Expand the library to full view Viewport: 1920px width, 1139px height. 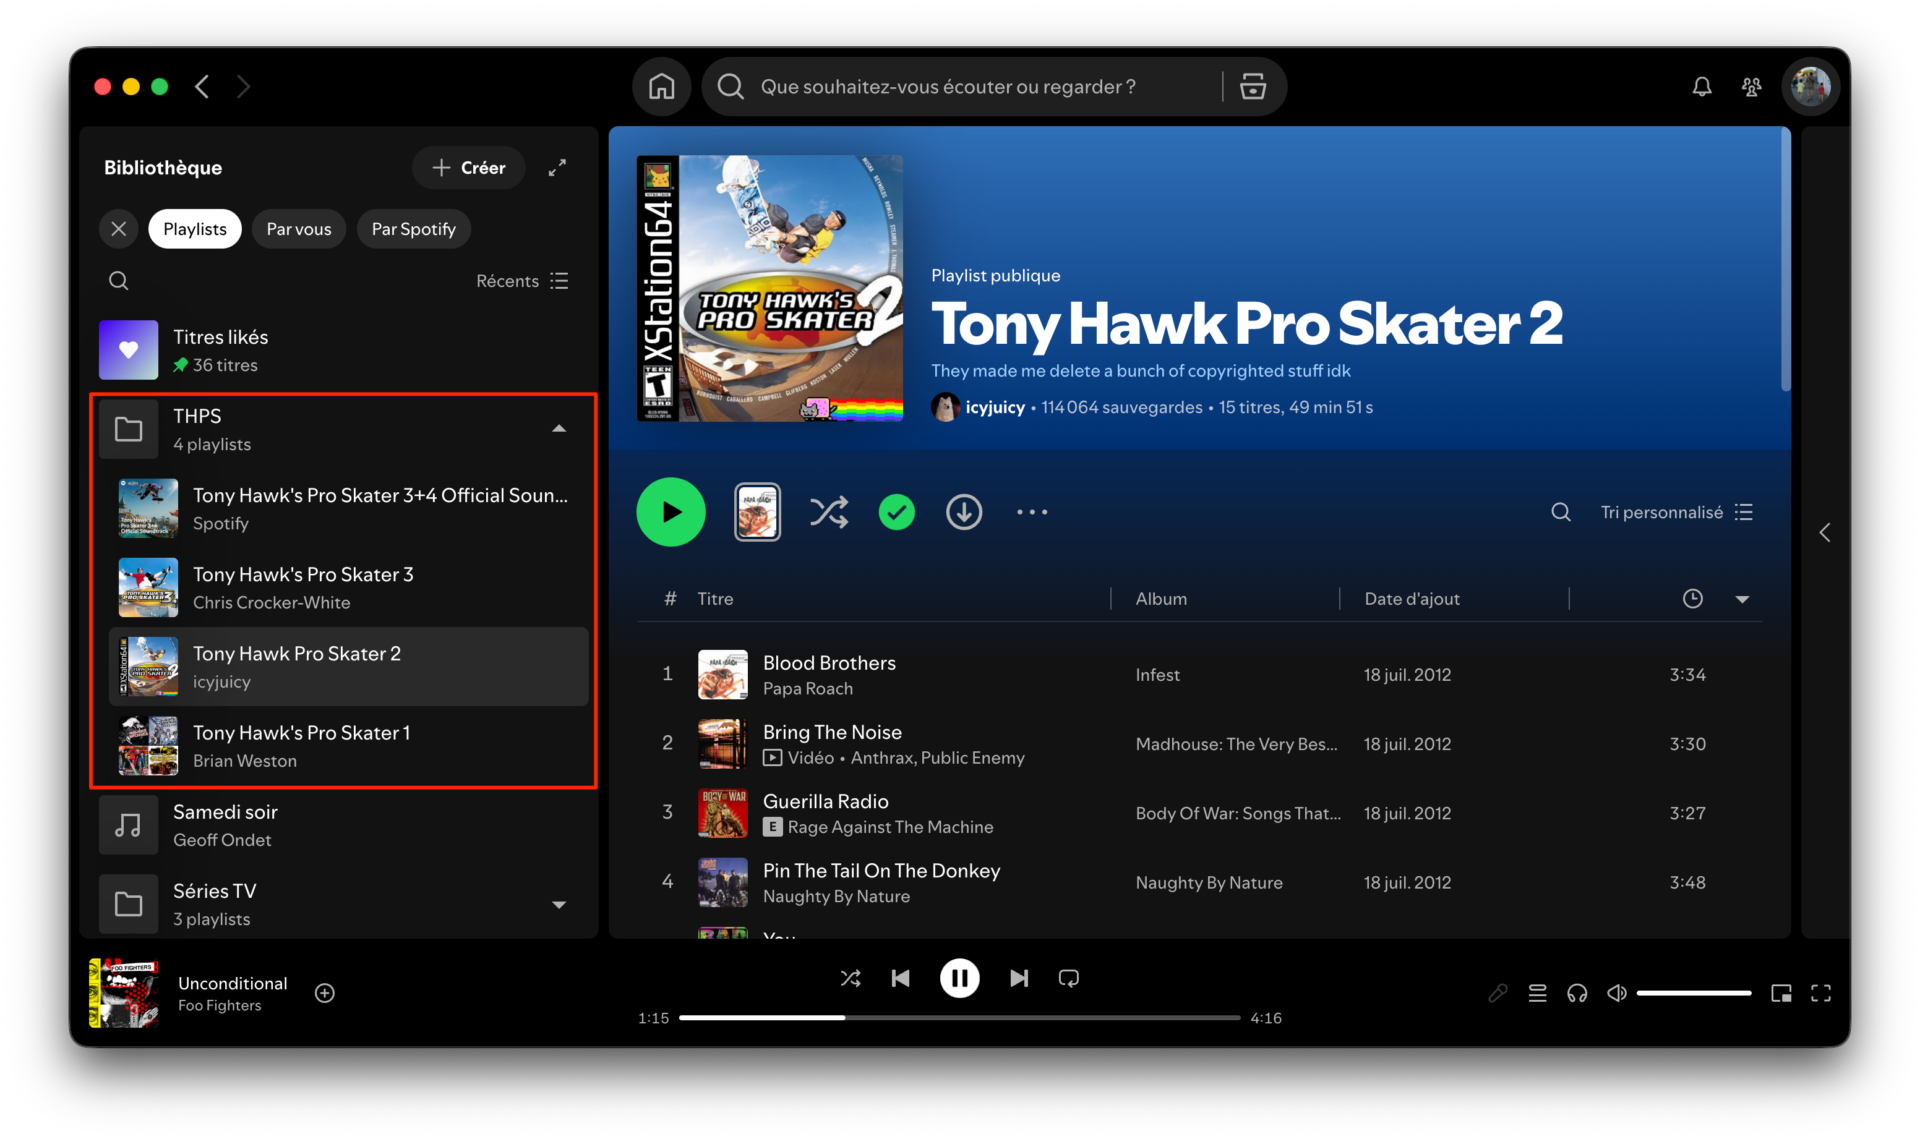coord(557,168)
